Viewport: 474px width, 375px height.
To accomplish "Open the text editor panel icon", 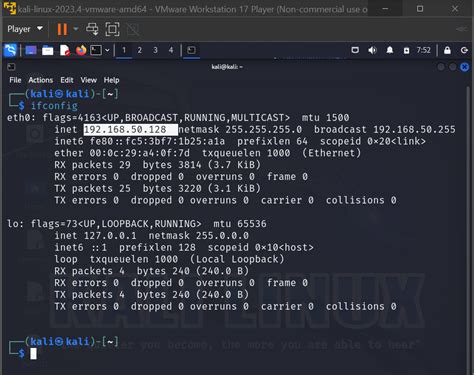I will (x=65, y=50).
